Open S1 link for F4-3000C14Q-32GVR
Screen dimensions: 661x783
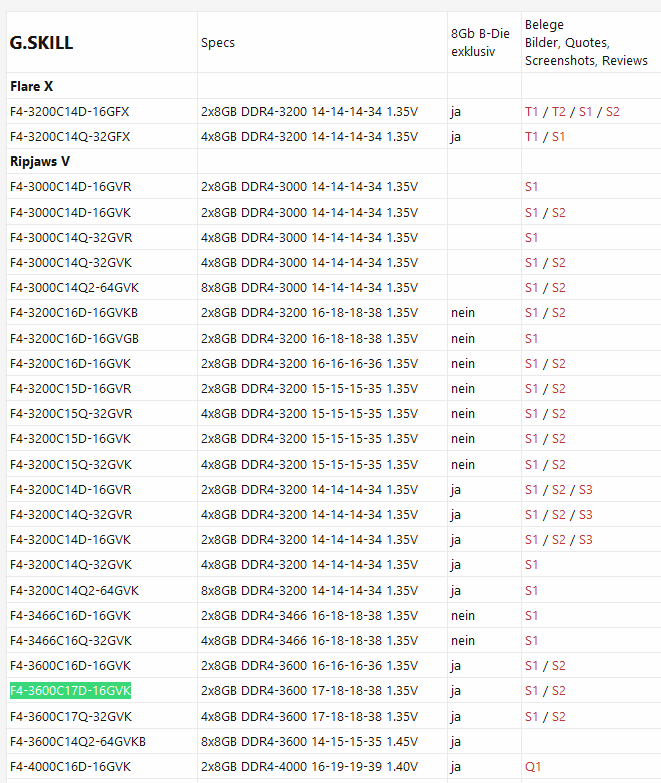point(531,238)
